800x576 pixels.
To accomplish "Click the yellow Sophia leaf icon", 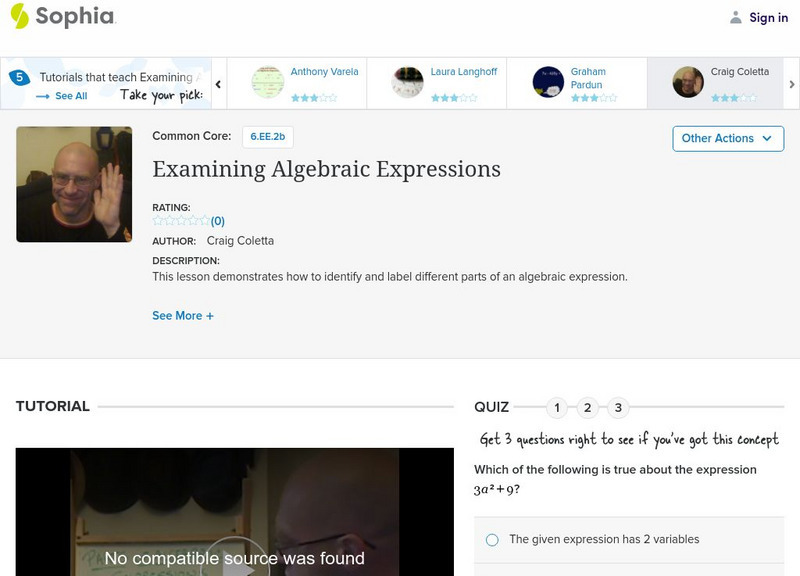I will point(18,17).
